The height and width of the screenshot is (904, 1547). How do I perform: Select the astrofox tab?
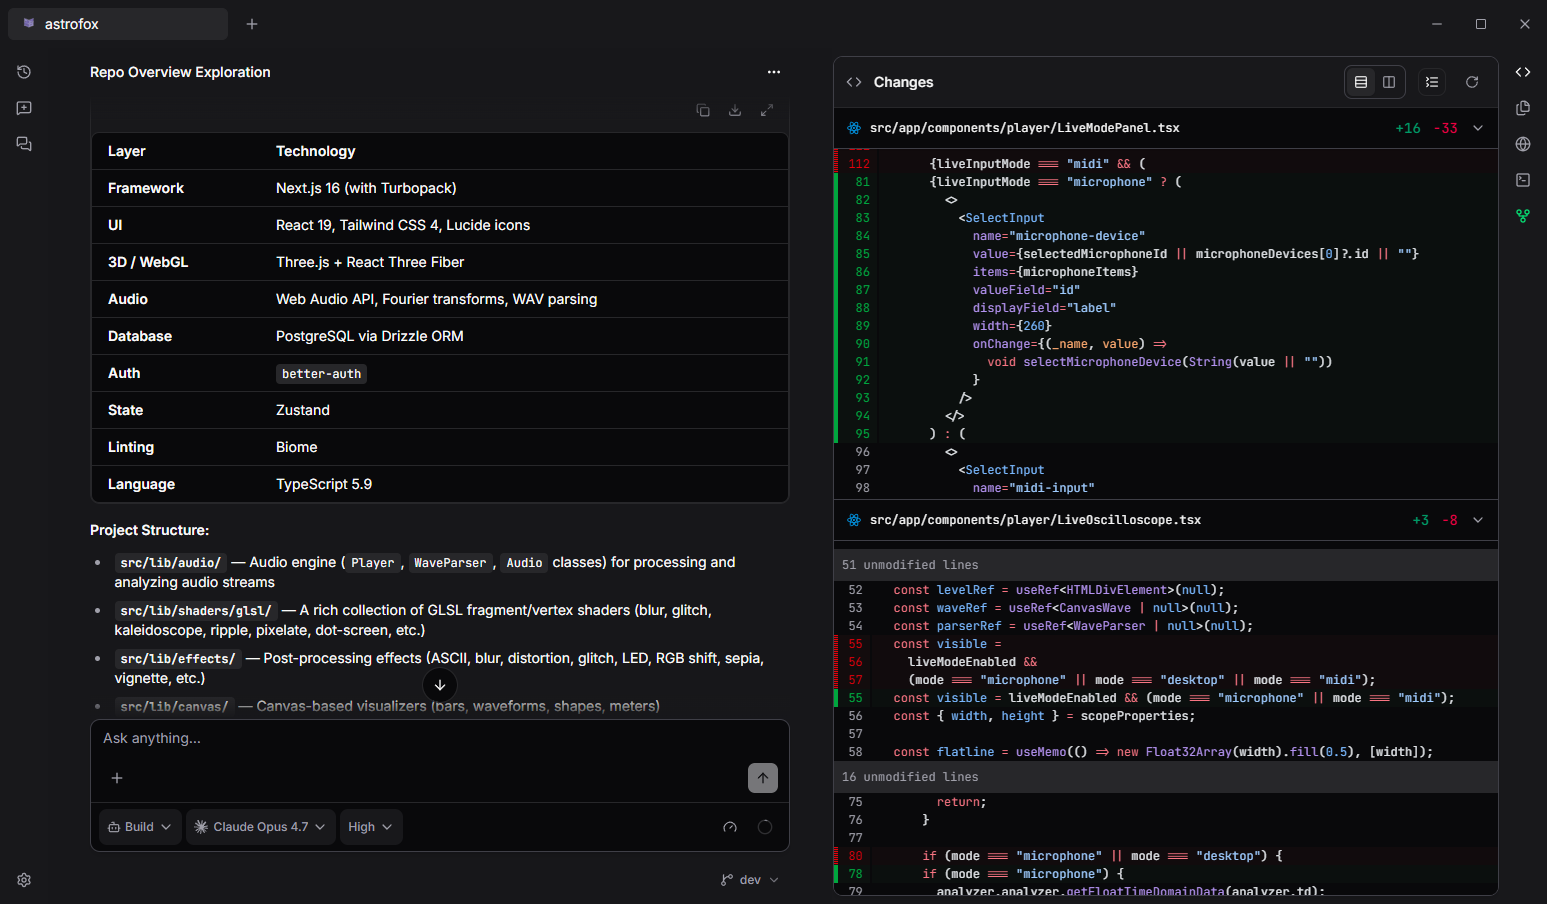pos(118,24)
